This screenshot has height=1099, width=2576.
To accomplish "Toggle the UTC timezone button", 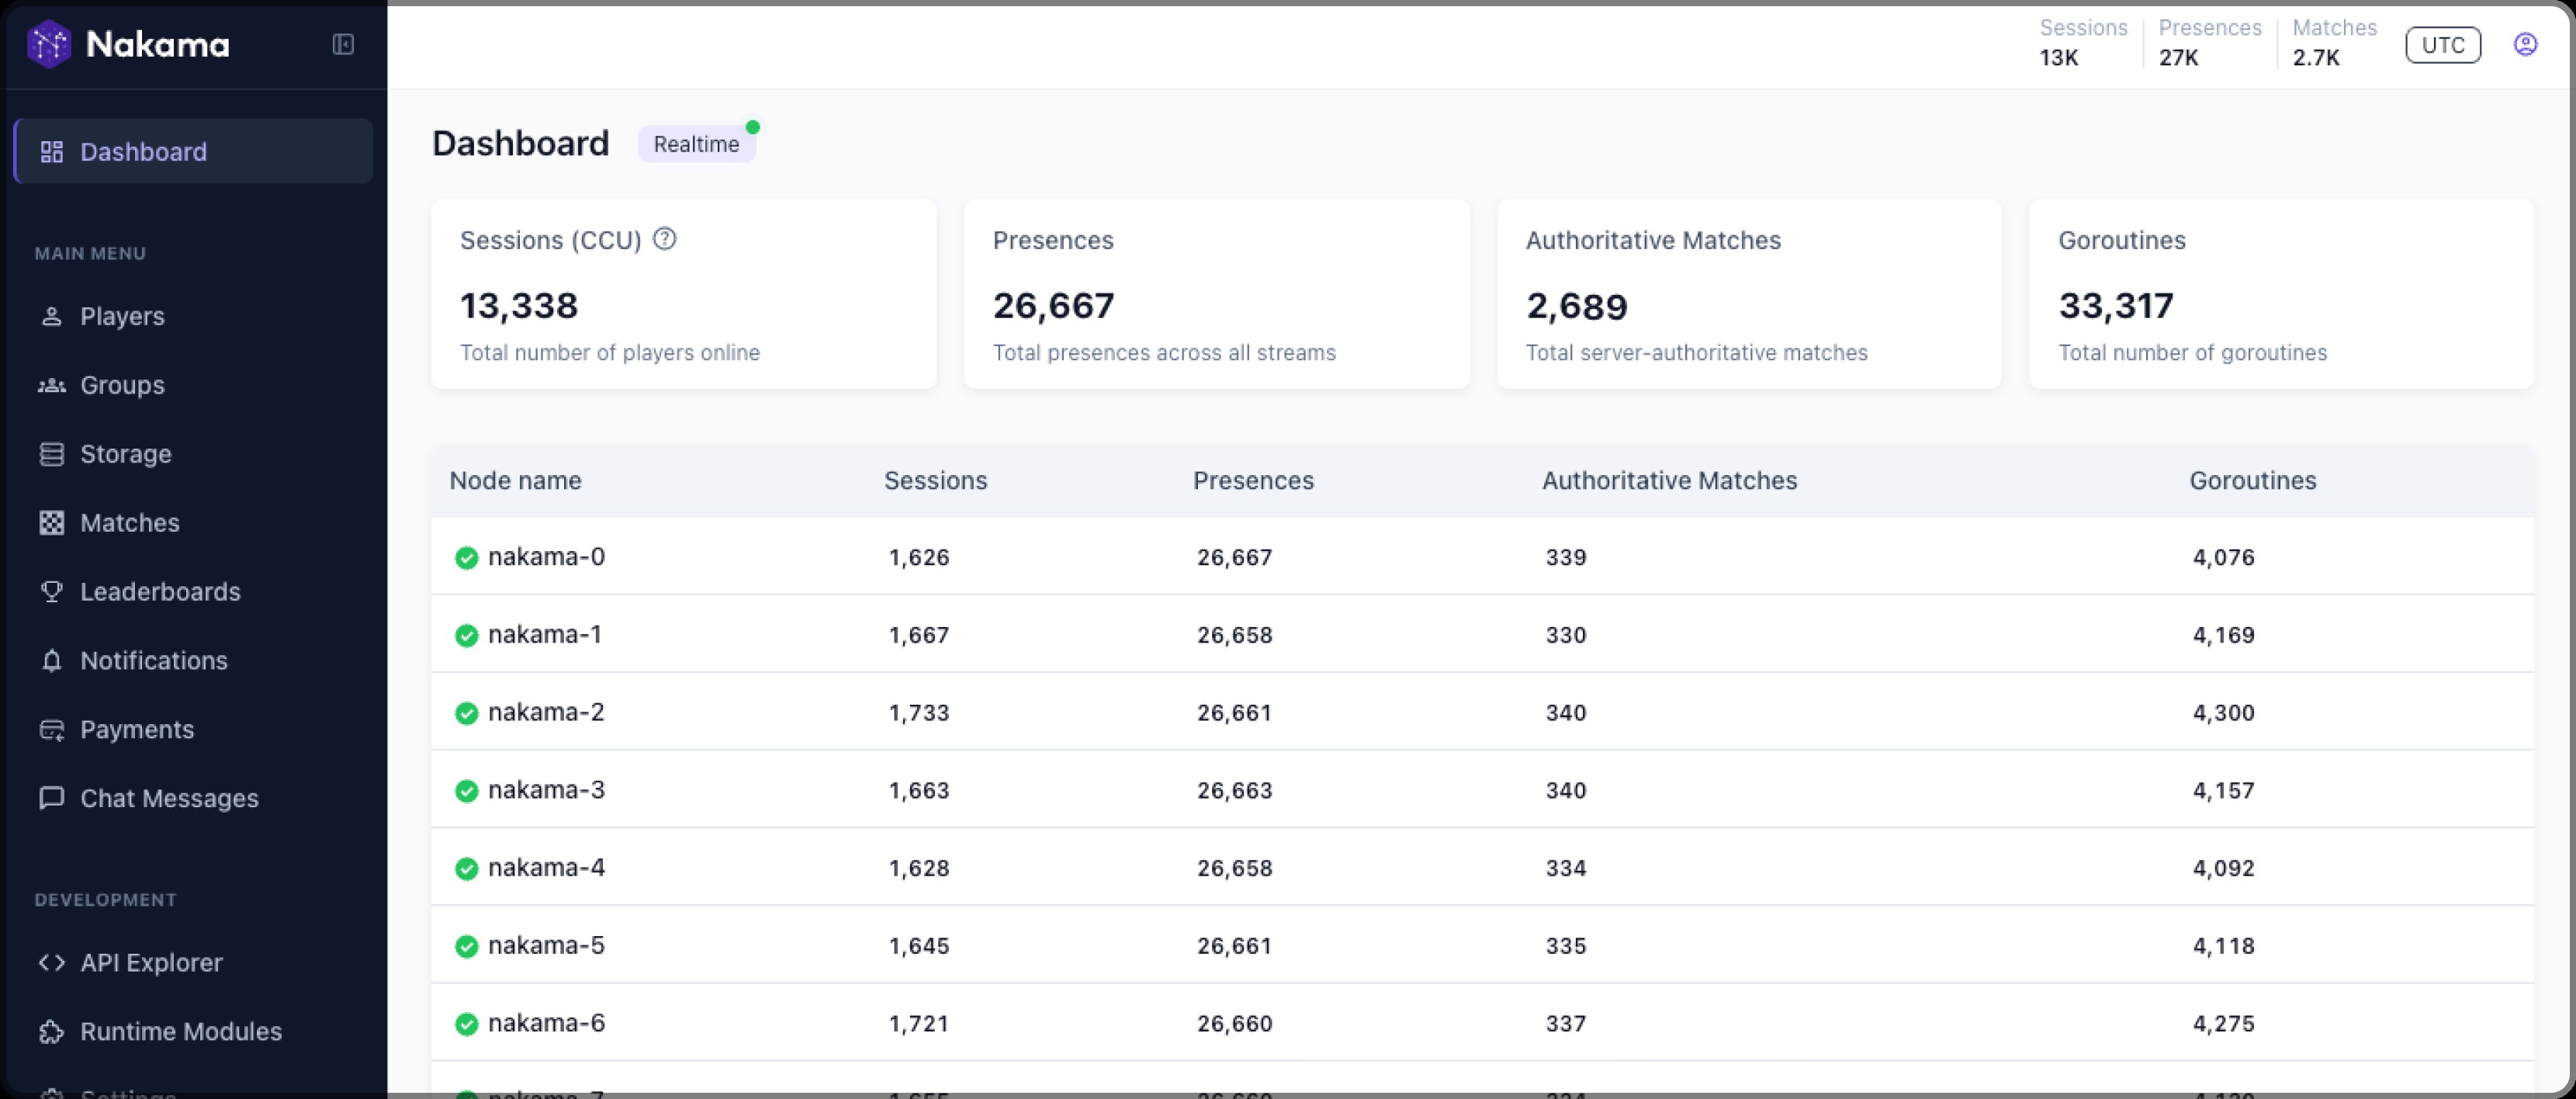I will (x=2443, y=45).
